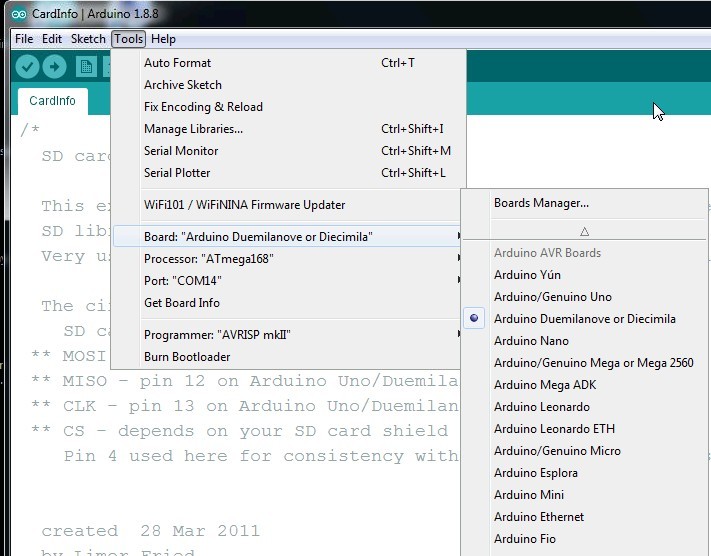The image size is (711, 556).
Task: Select the Arduino Leonardo ETH board
Action: (584, 429)
